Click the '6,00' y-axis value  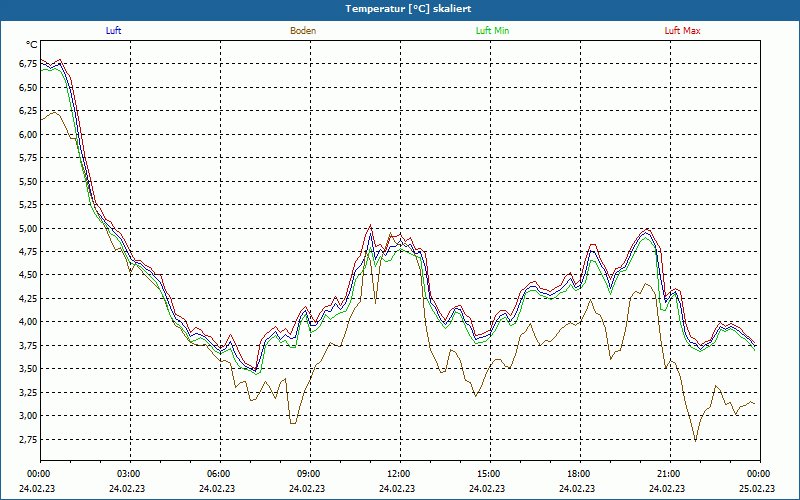coord(28,135)
